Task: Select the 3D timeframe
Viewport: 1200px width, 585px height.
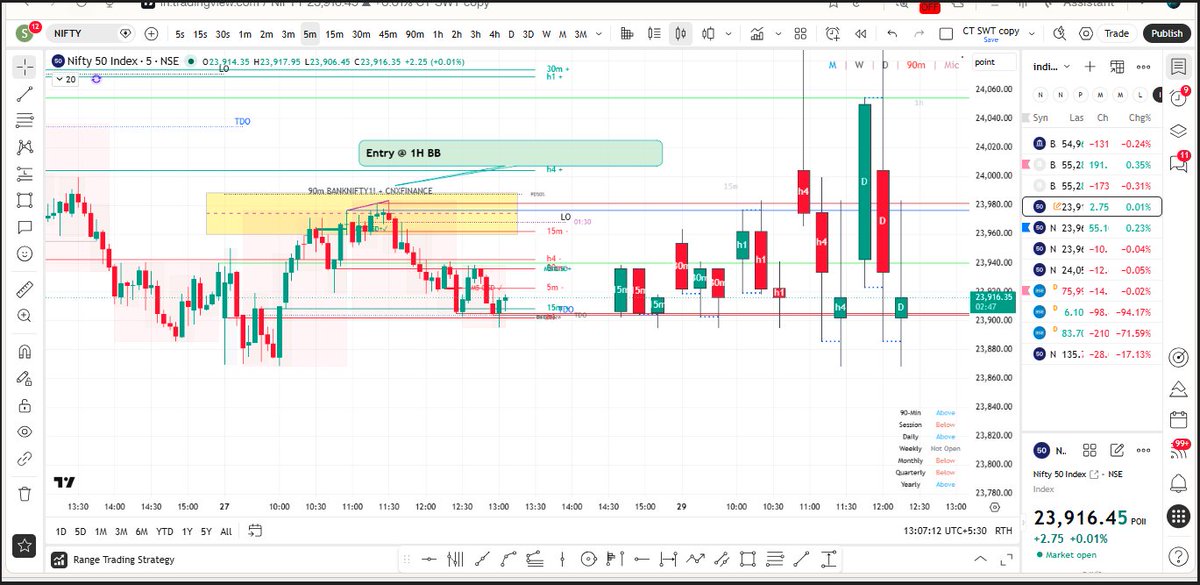Action: click(529, 33)
